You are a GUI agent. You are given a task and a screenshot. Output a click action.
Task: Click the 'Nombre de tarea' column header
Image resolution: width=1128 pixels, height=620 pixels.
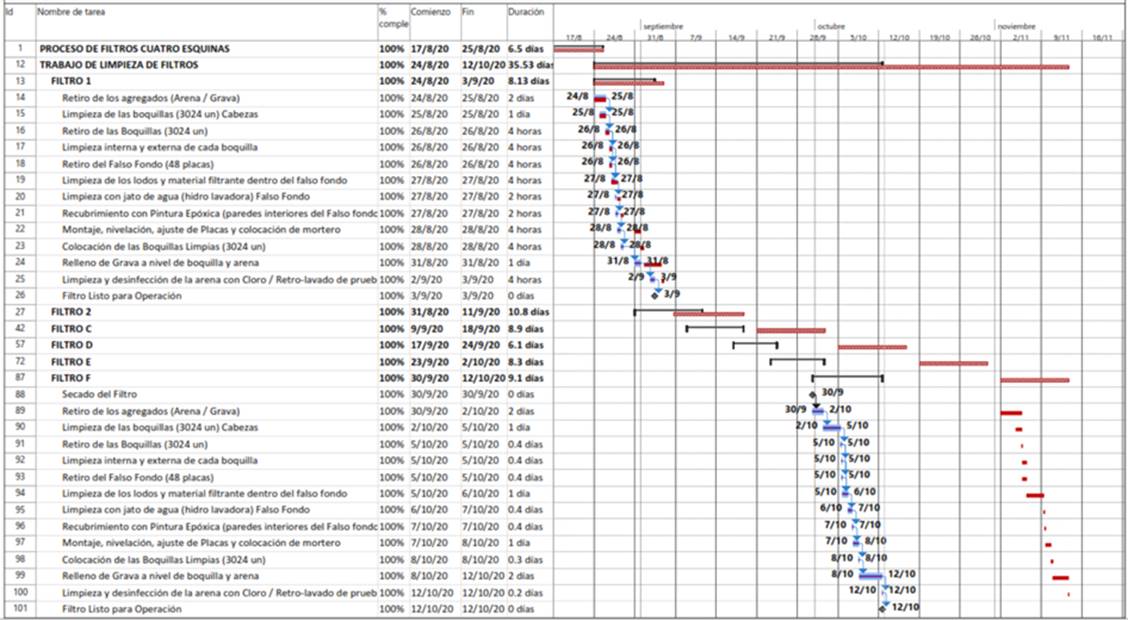70,12
